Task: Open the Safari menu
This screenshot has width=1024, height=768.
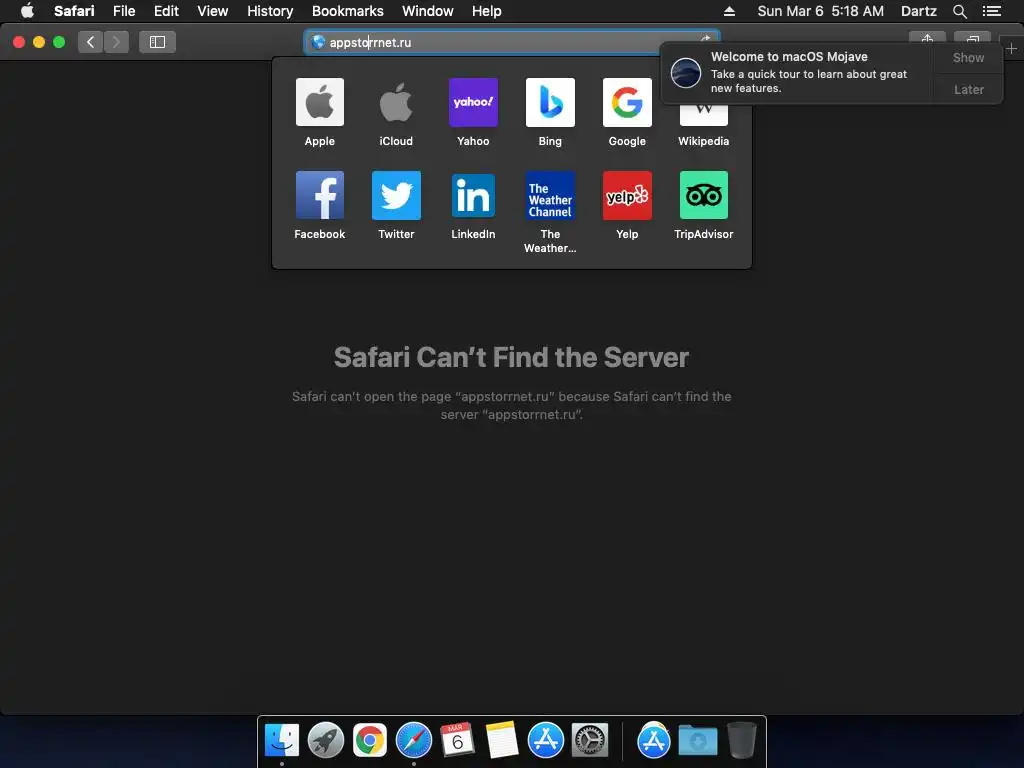Action: click(x=74, y=11)
